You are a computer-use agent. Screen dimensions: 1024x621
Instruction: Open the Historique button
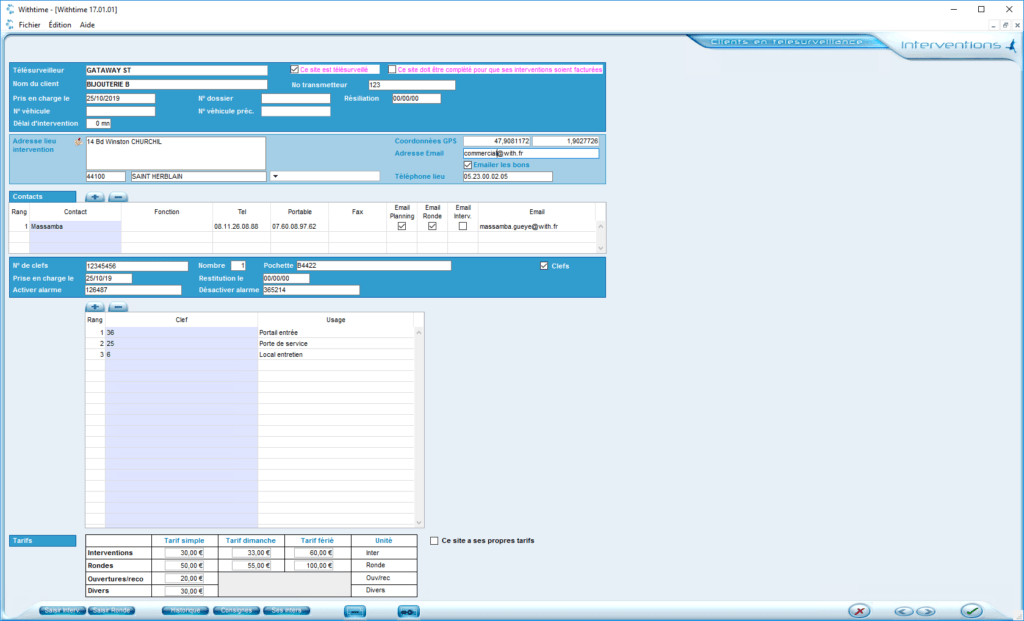[x=184, y=610]
